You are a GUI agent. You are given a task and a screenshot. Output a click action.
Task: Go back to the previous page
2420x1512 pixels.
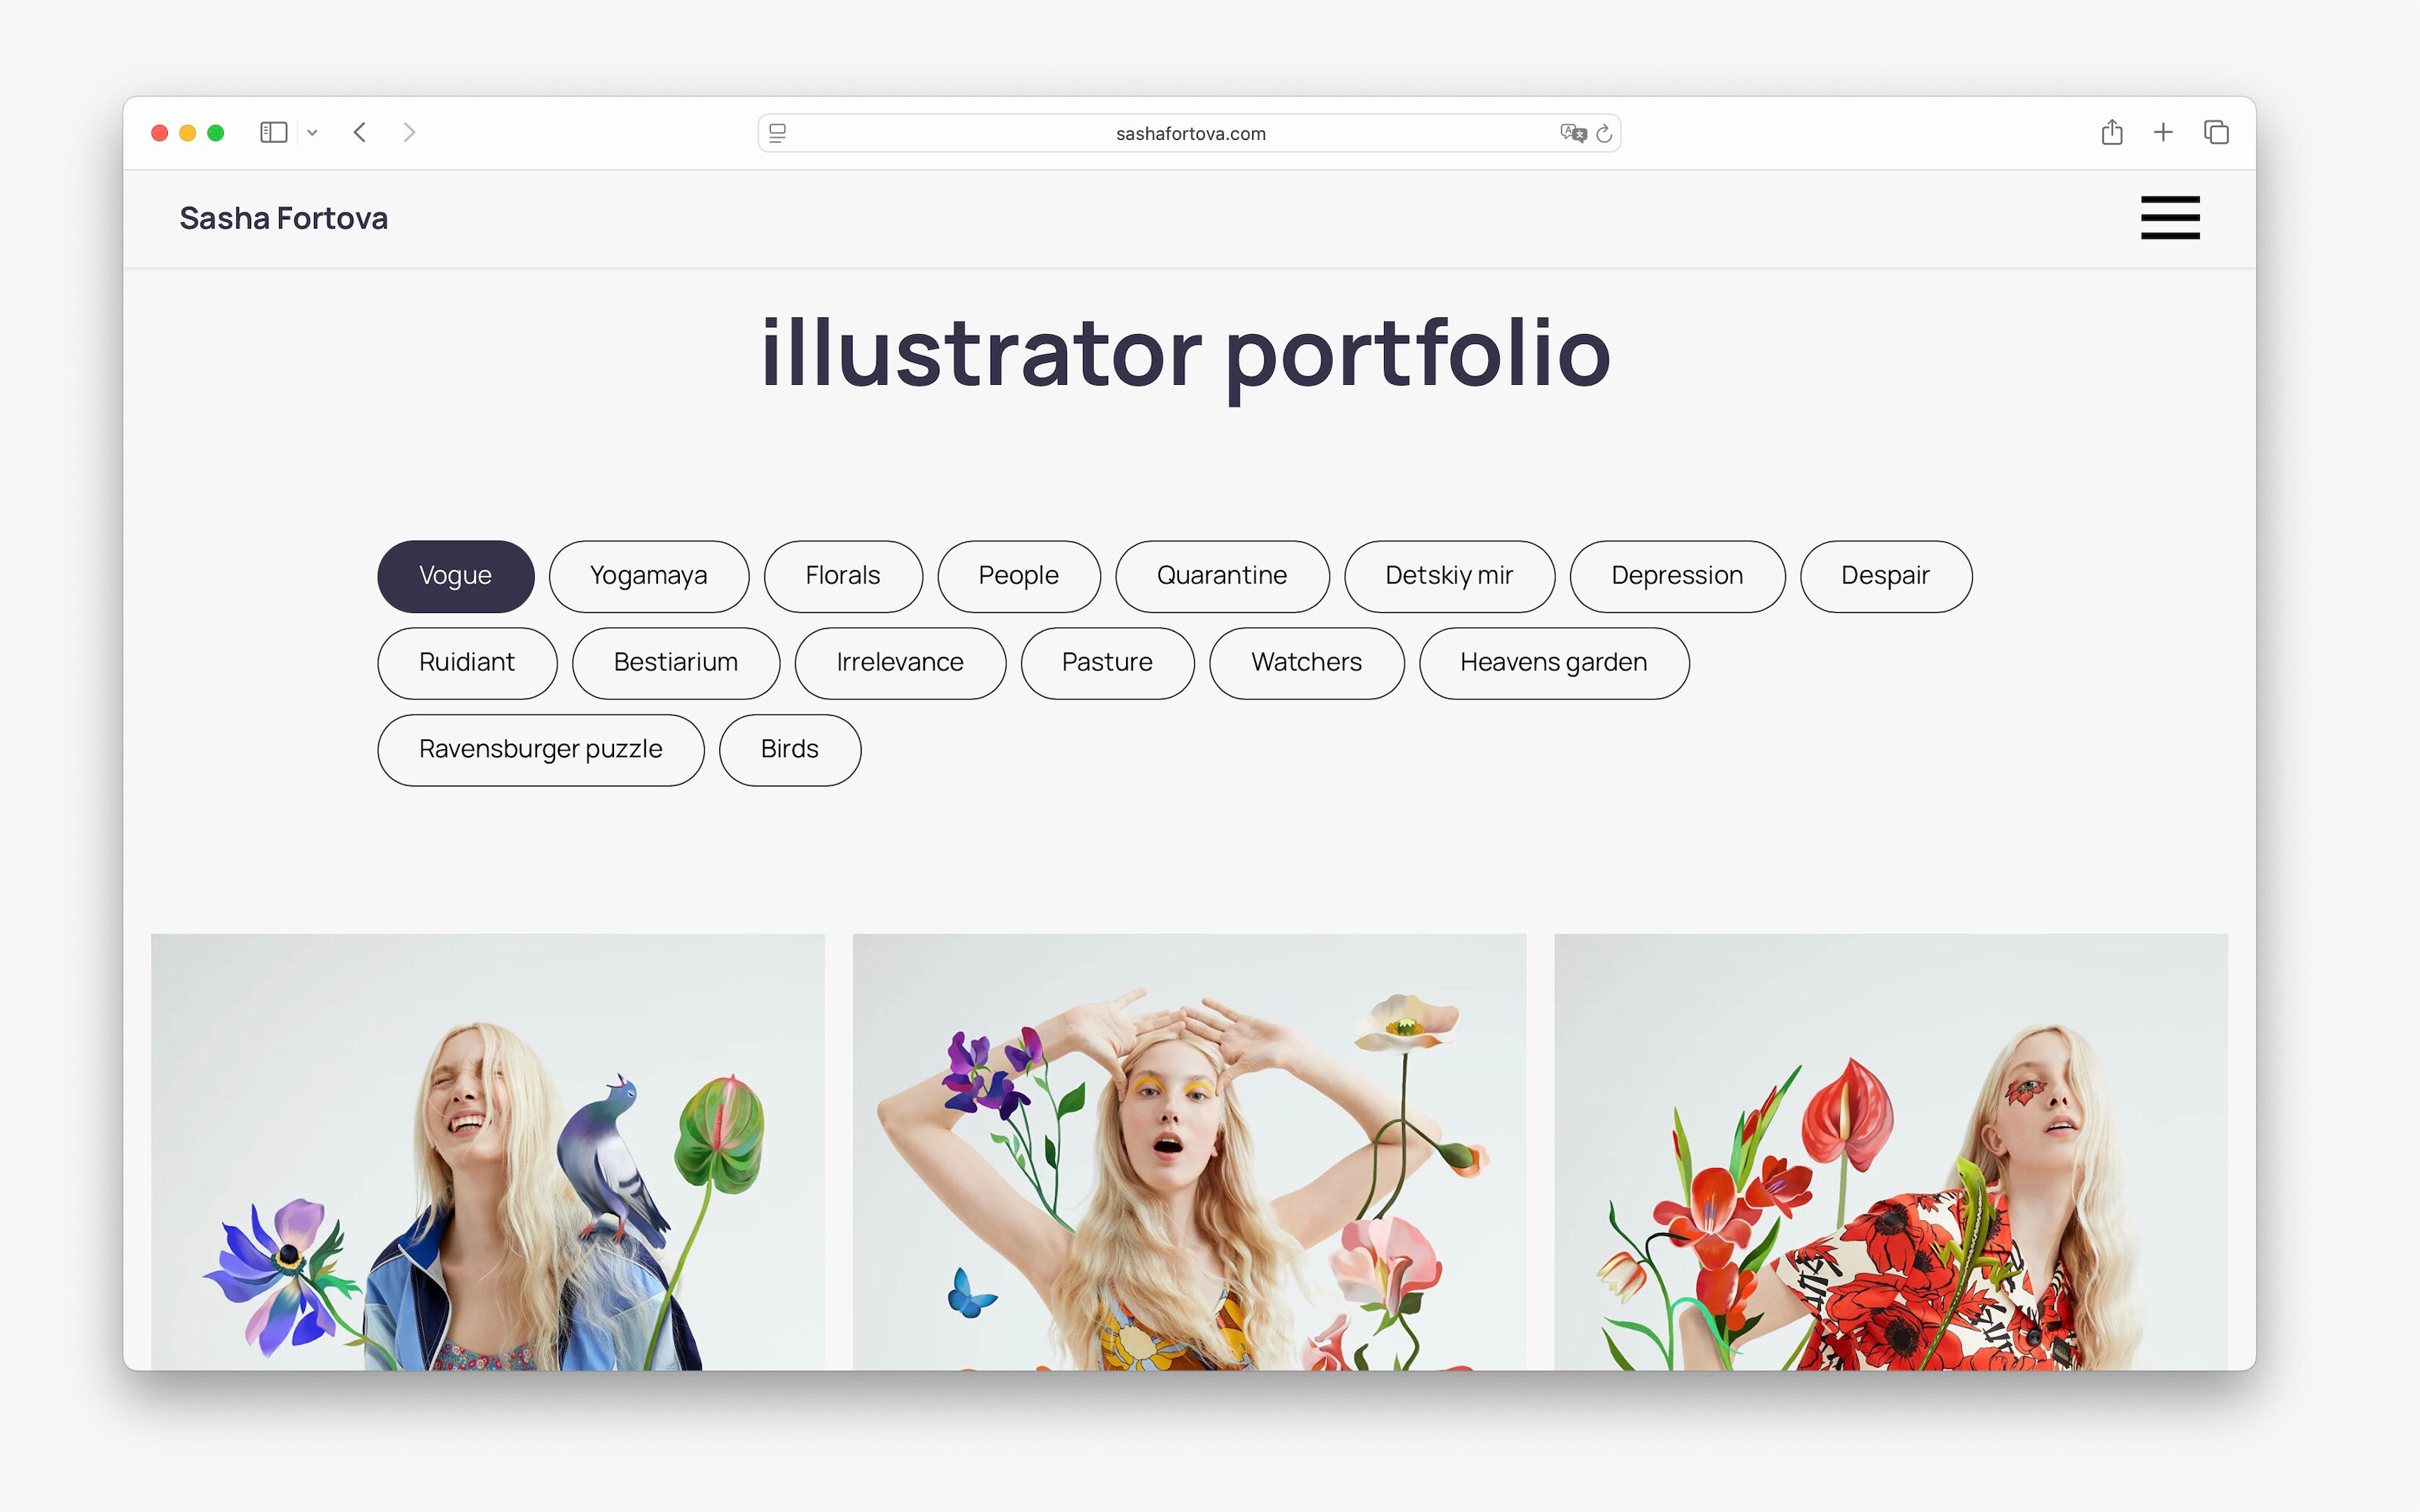click(360, 132)
